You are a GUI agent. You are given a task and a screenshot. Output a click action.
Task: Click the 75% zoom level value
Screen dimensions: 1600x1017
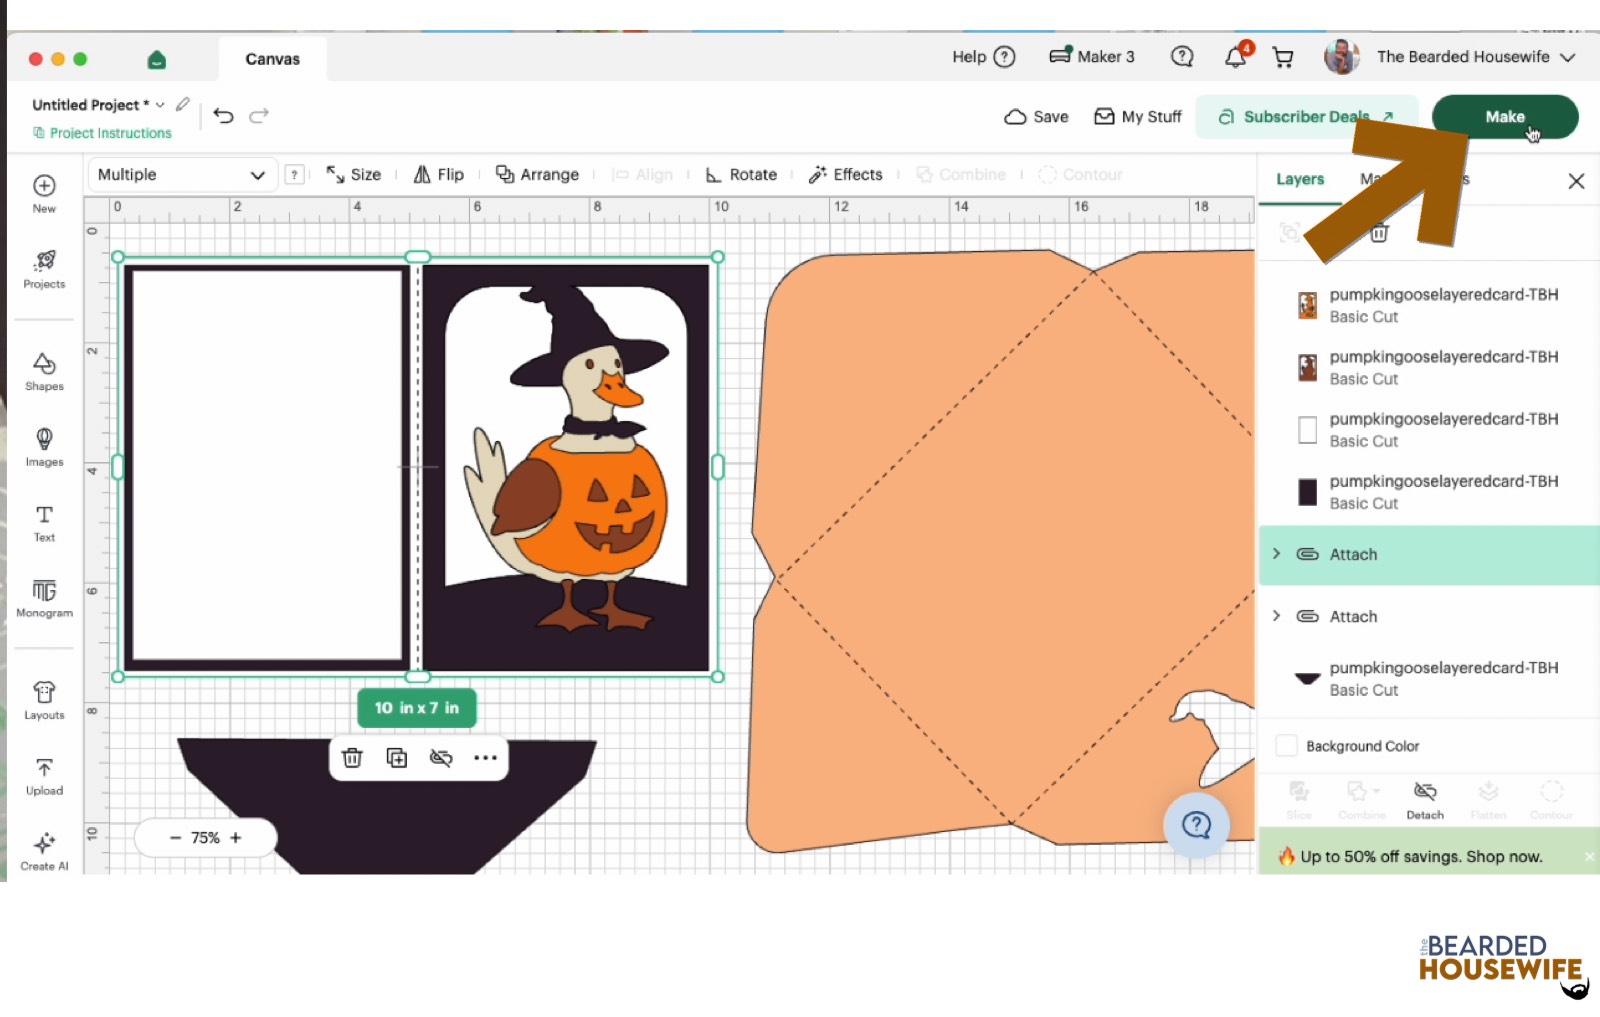point(206,838)
